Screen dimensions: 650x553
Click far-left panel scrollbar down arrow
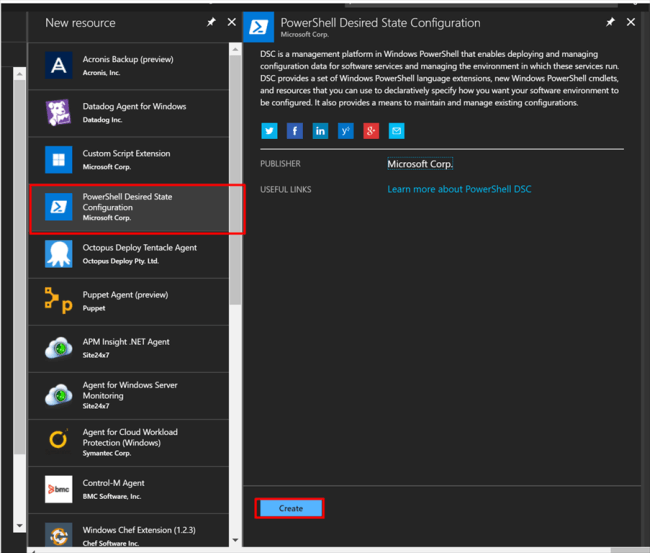[x=19, y=526]
